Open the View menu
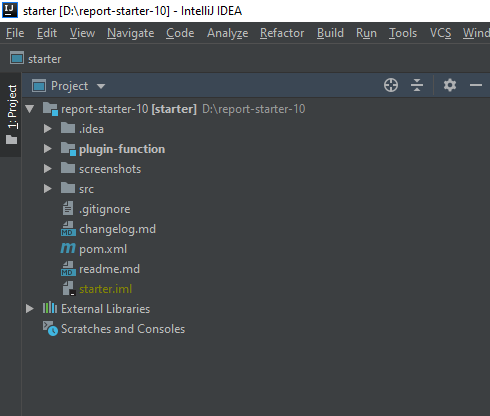490x416 pixels. pos(82,33)
